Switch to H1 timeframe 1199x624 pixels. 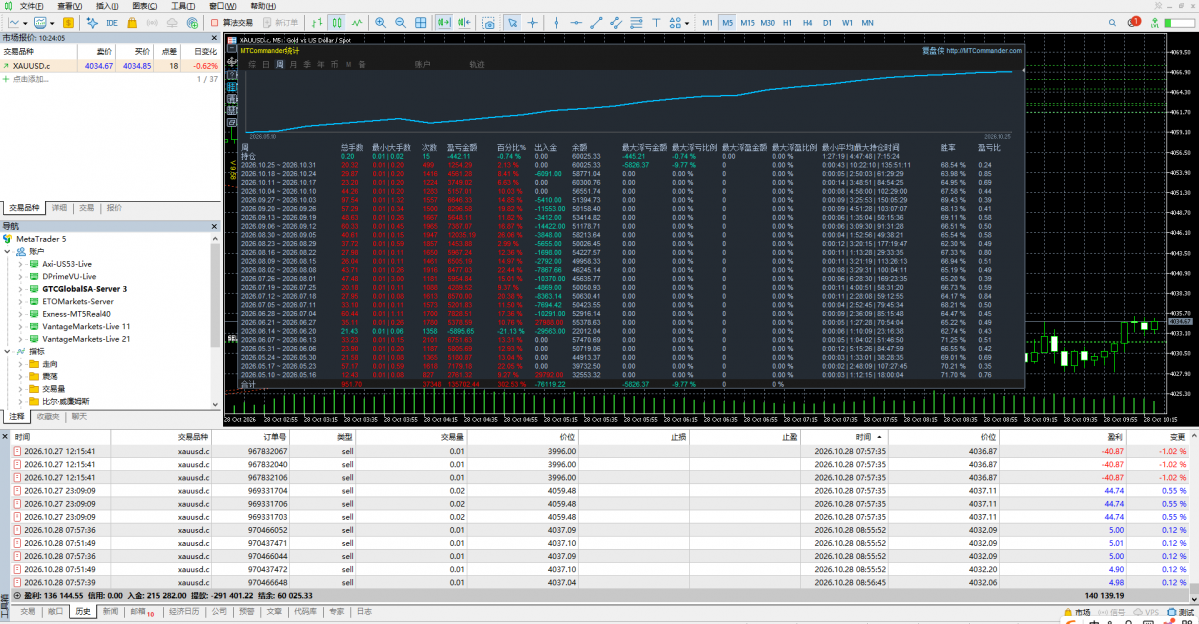[x=787, y=23]
